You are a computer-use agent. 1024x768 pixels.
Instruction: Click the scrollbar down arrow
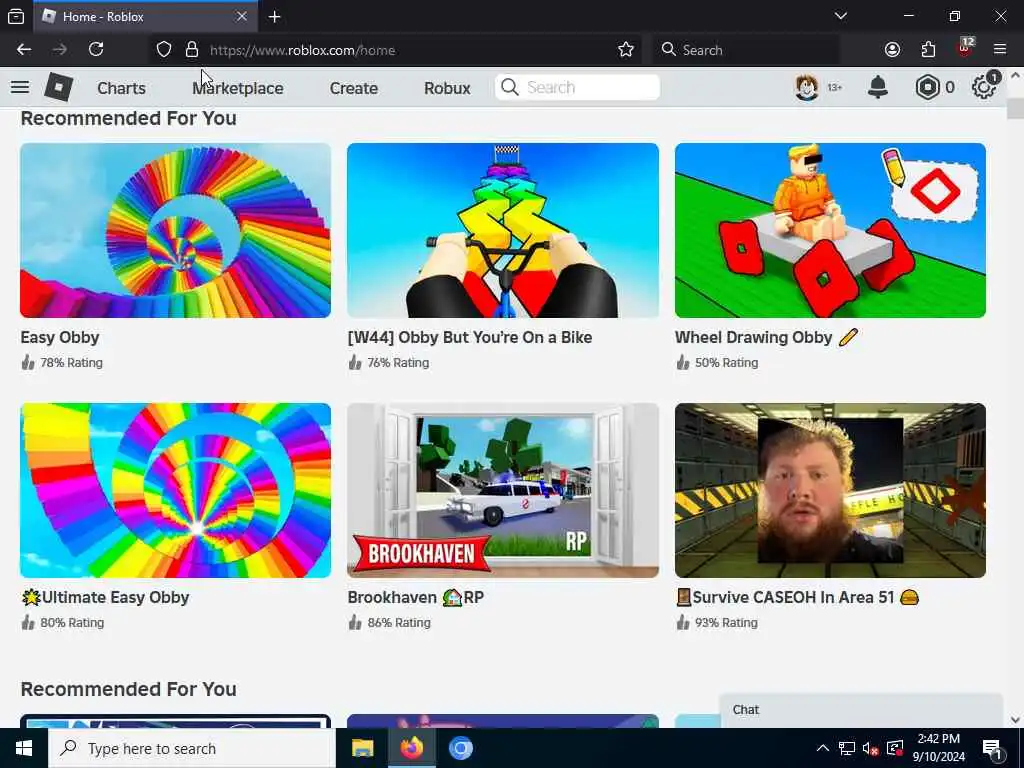click(1015, 720)
